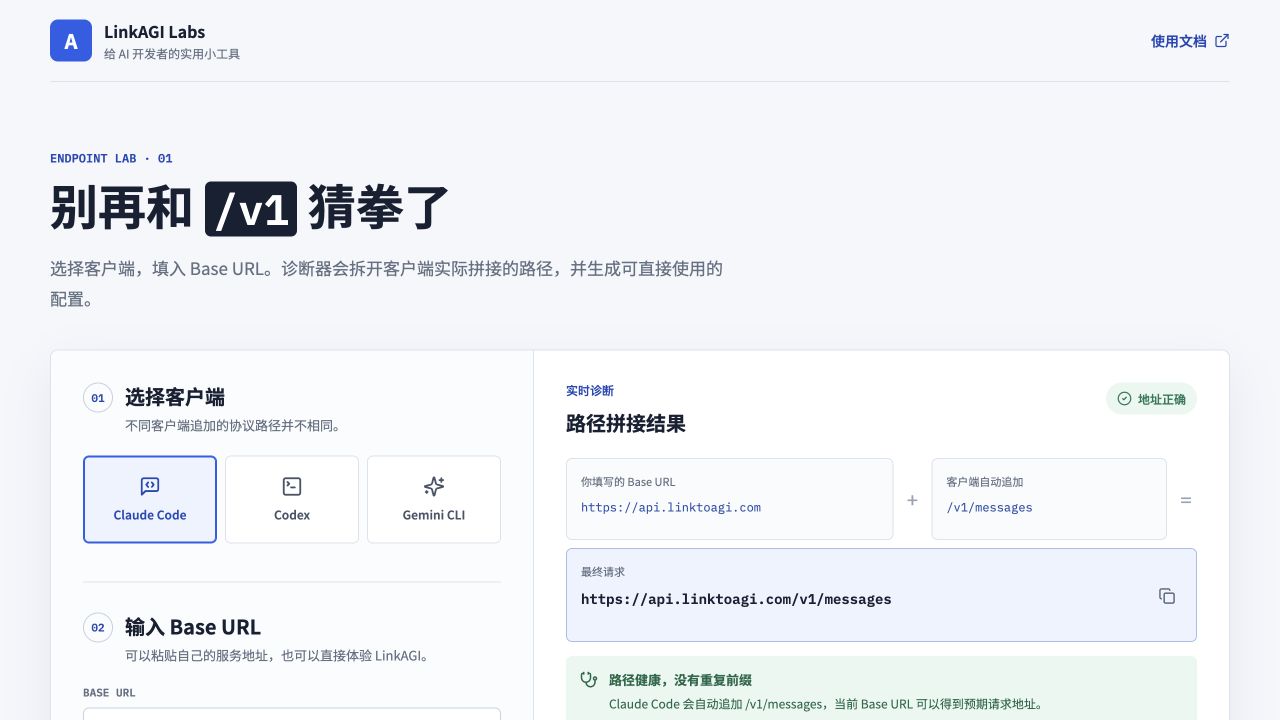The image size is (1280, 720).
Task: Click the 选择客户端 section heading
Action: 175,397
